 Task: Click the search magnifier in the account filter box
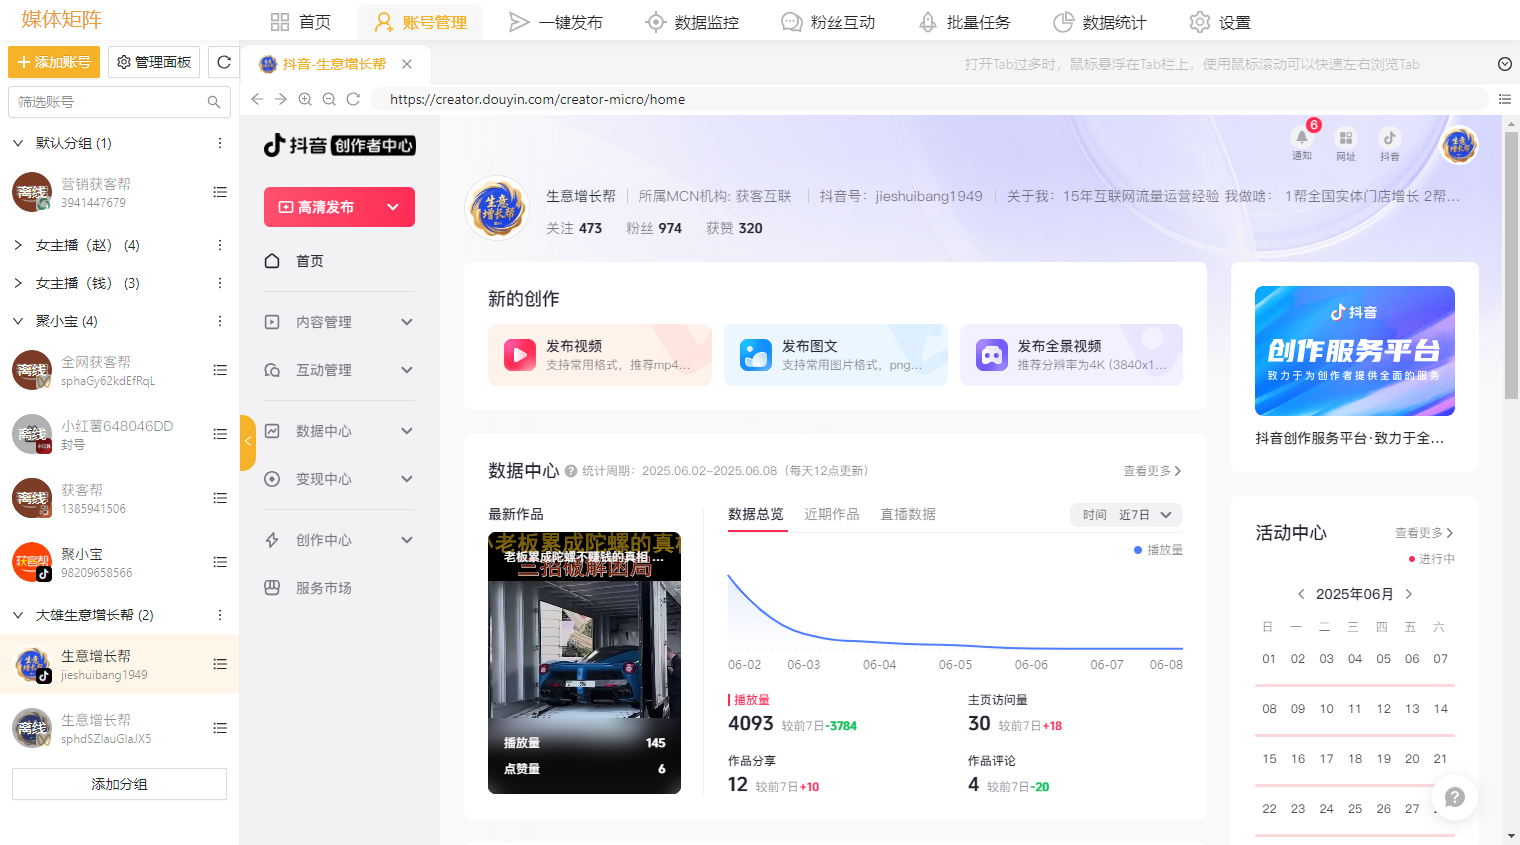213,102
